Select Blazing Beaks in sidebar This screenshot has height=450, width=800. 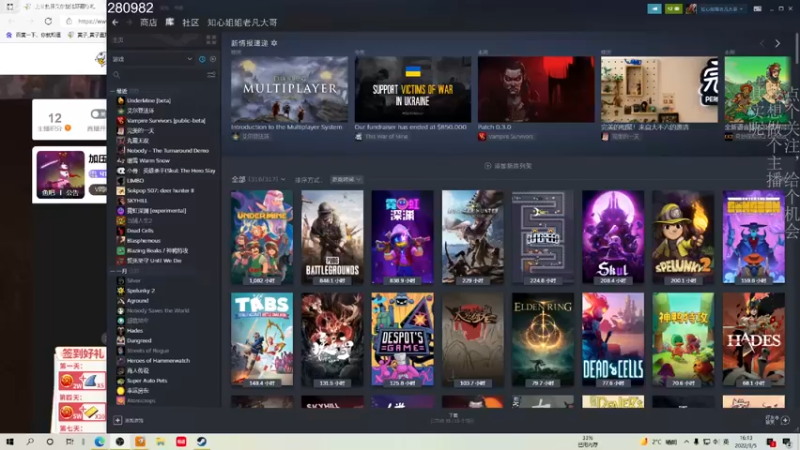point(157,251)
